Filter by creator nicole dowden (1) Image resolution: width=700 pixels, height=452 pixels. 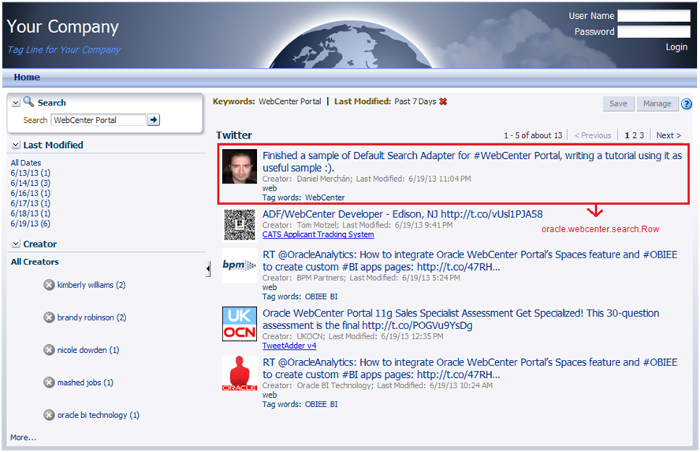88,350
